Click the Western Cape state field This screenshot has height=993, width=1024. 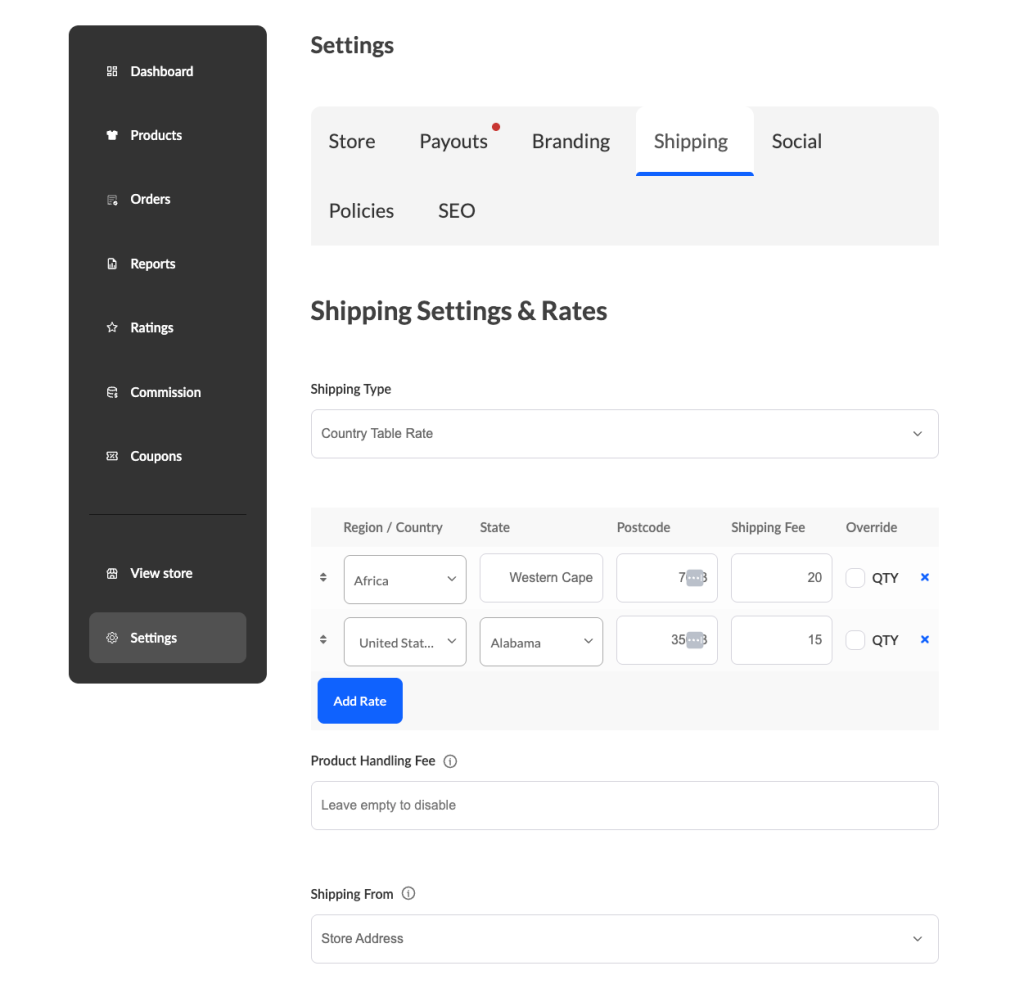[541, 578]
